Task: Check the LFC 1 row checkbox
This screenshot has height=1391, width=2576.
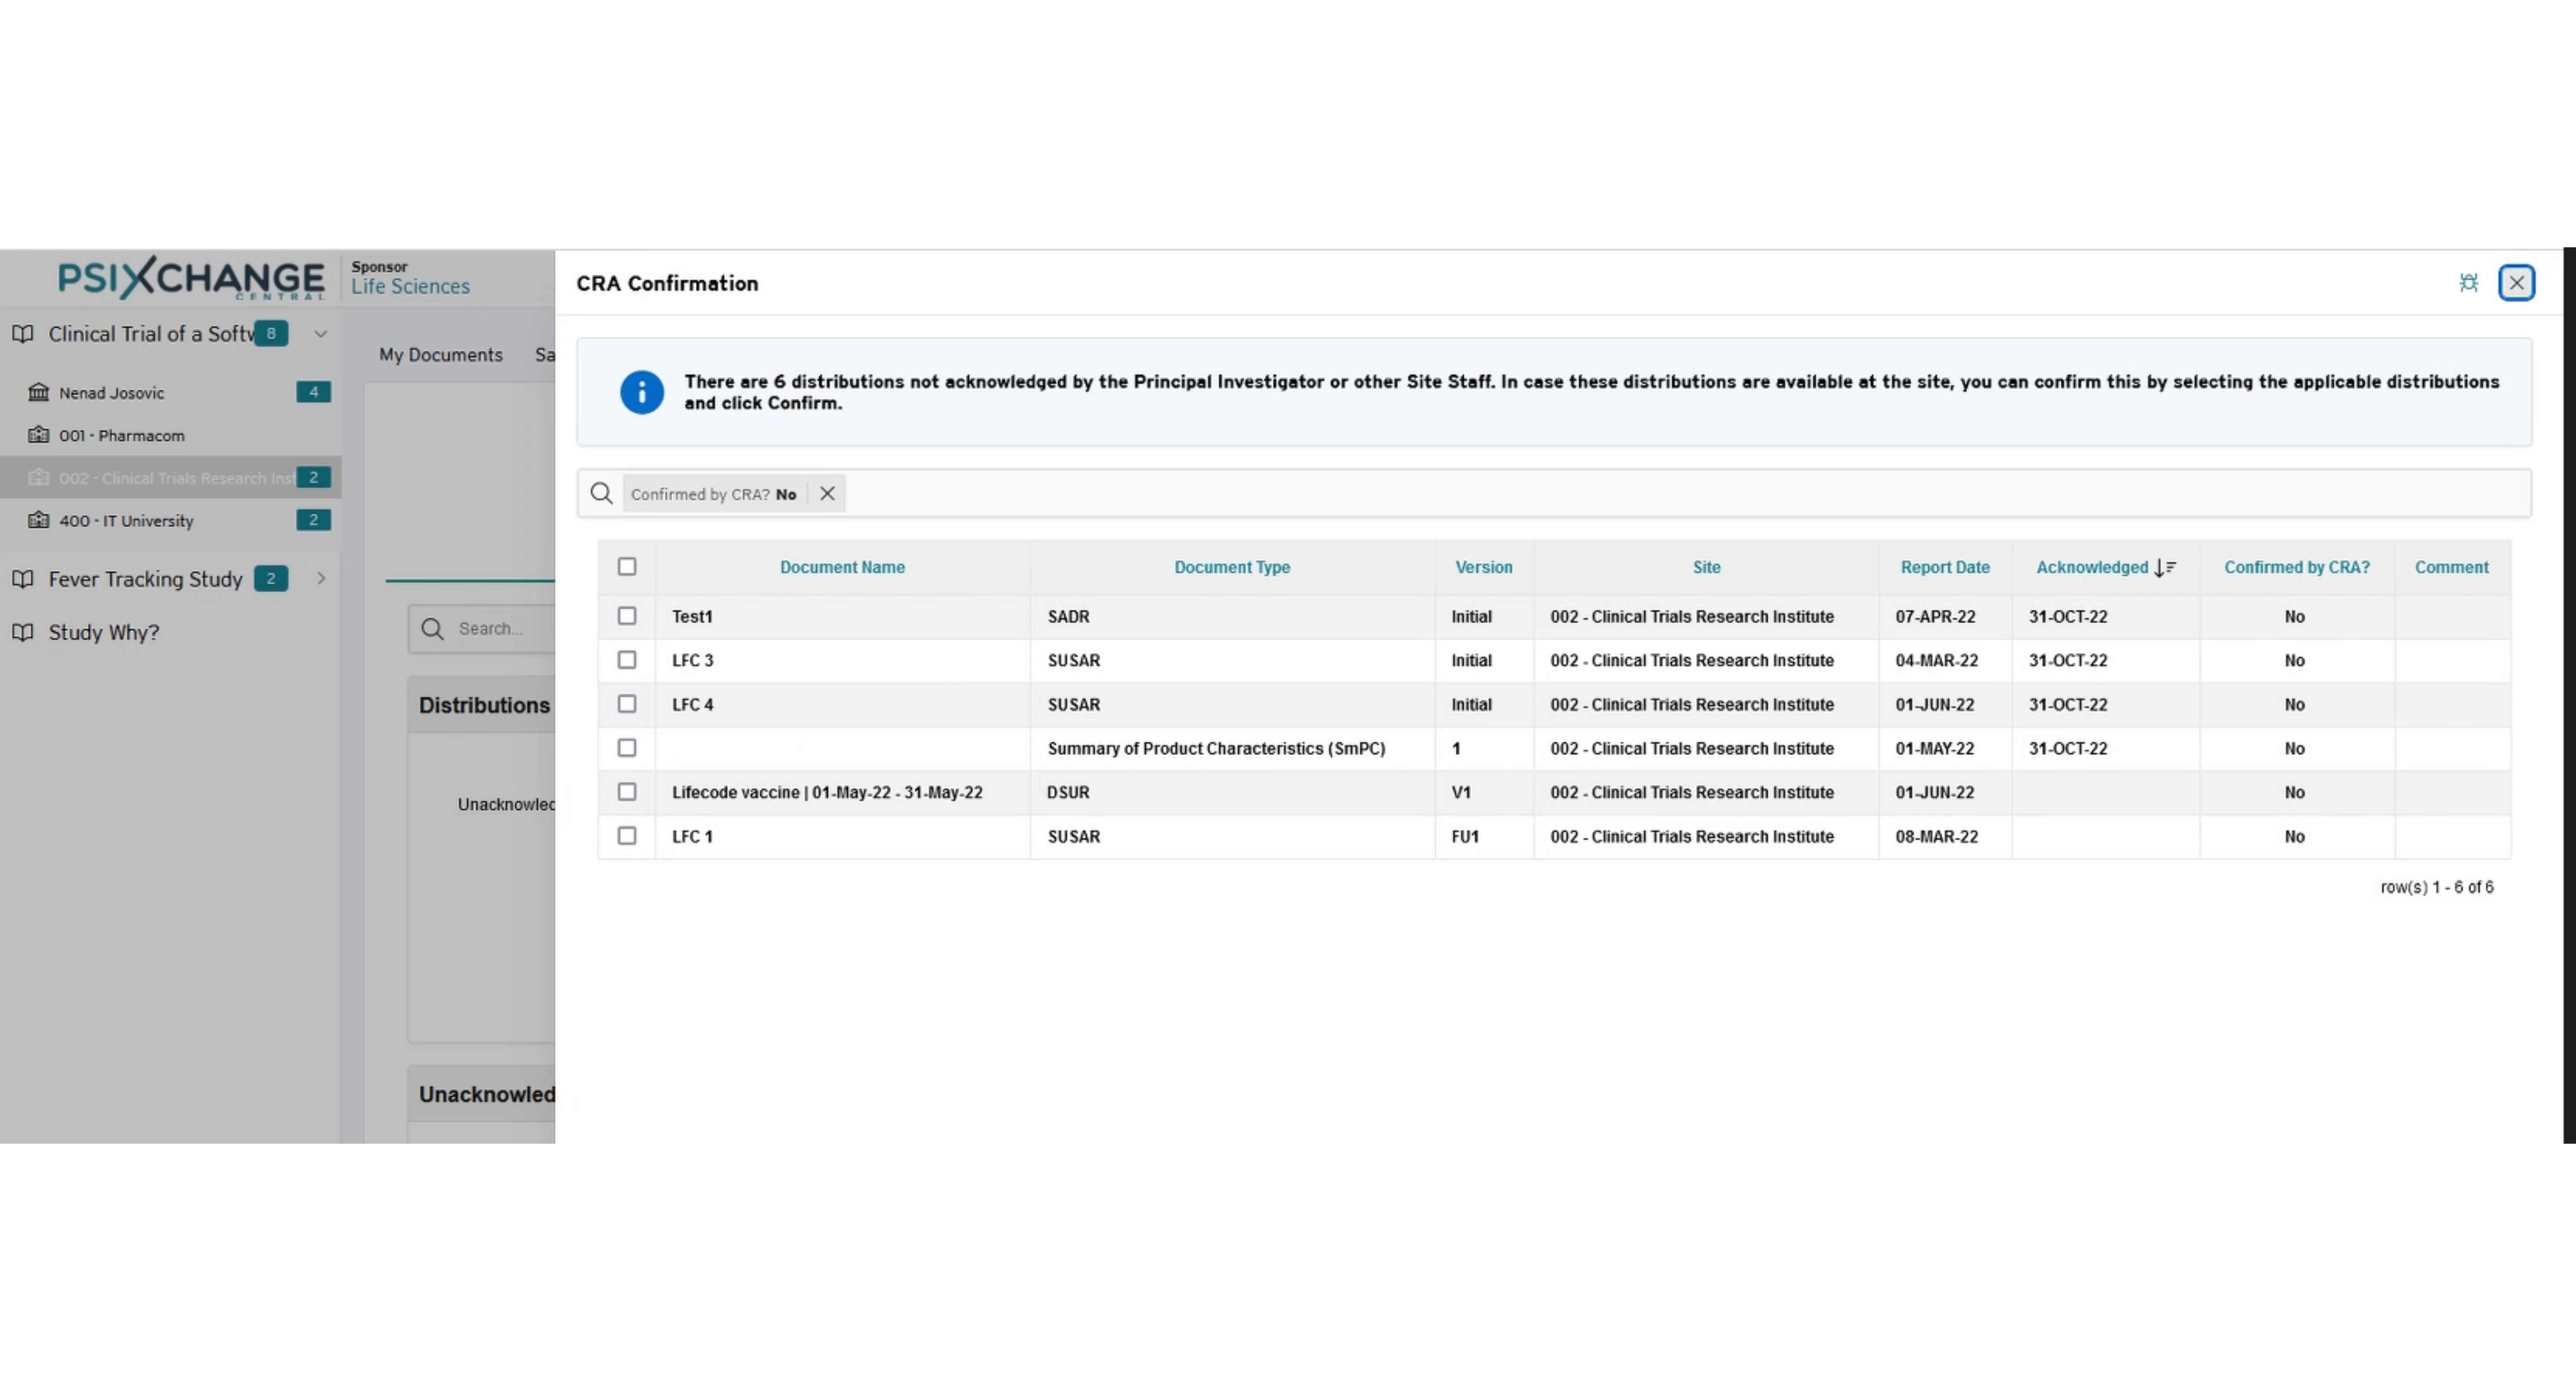Action: pyautogui.click(x=627, y=836)
